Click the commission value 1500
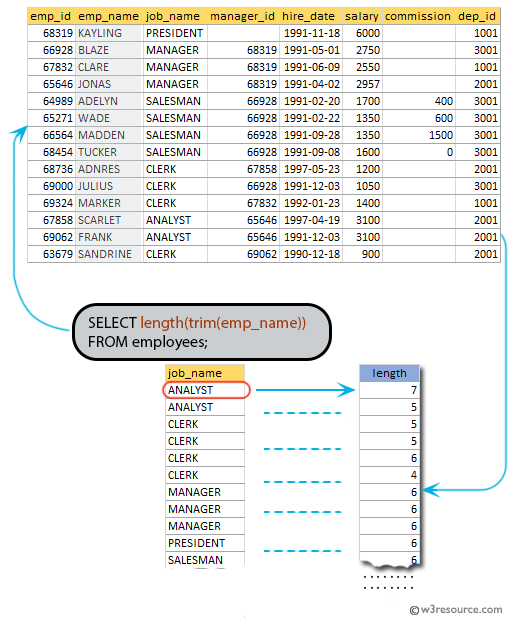 pyautogui.click(x=418, y=135)
